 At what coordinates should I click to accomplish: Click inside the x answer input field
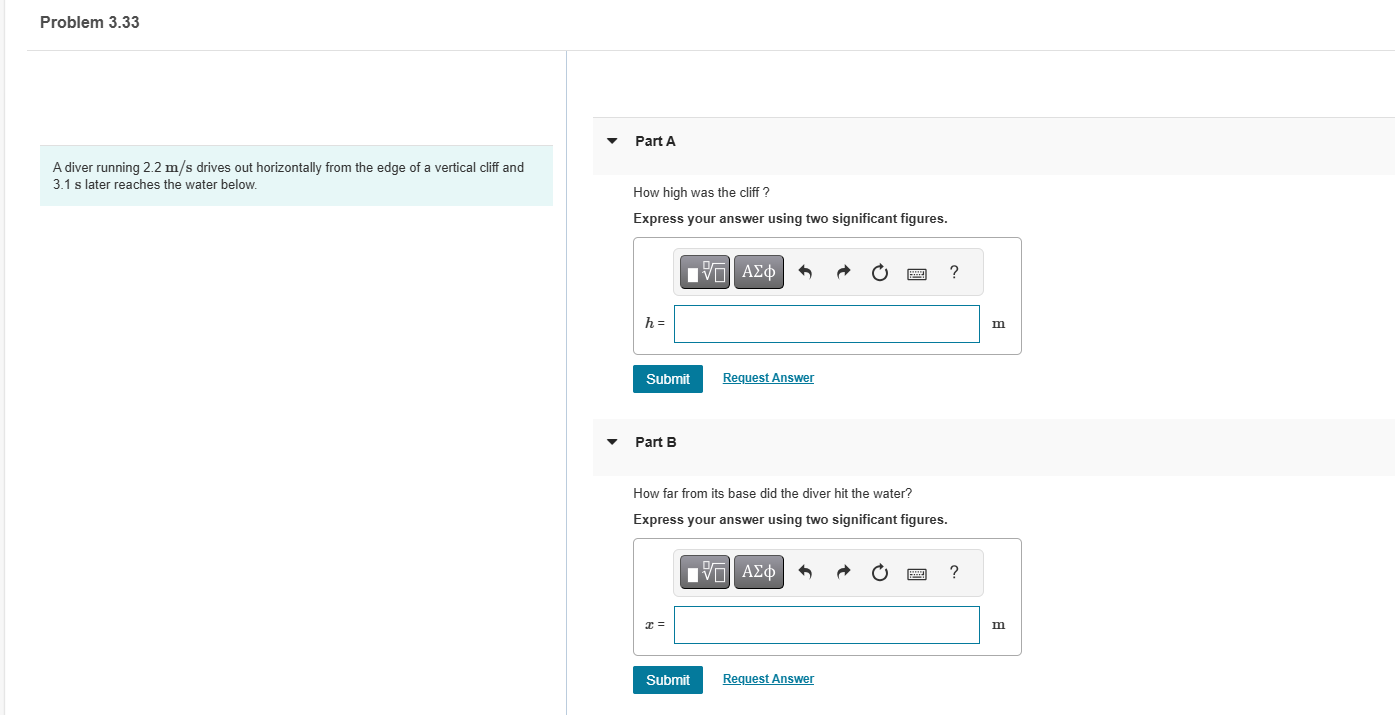coord(826,624)
